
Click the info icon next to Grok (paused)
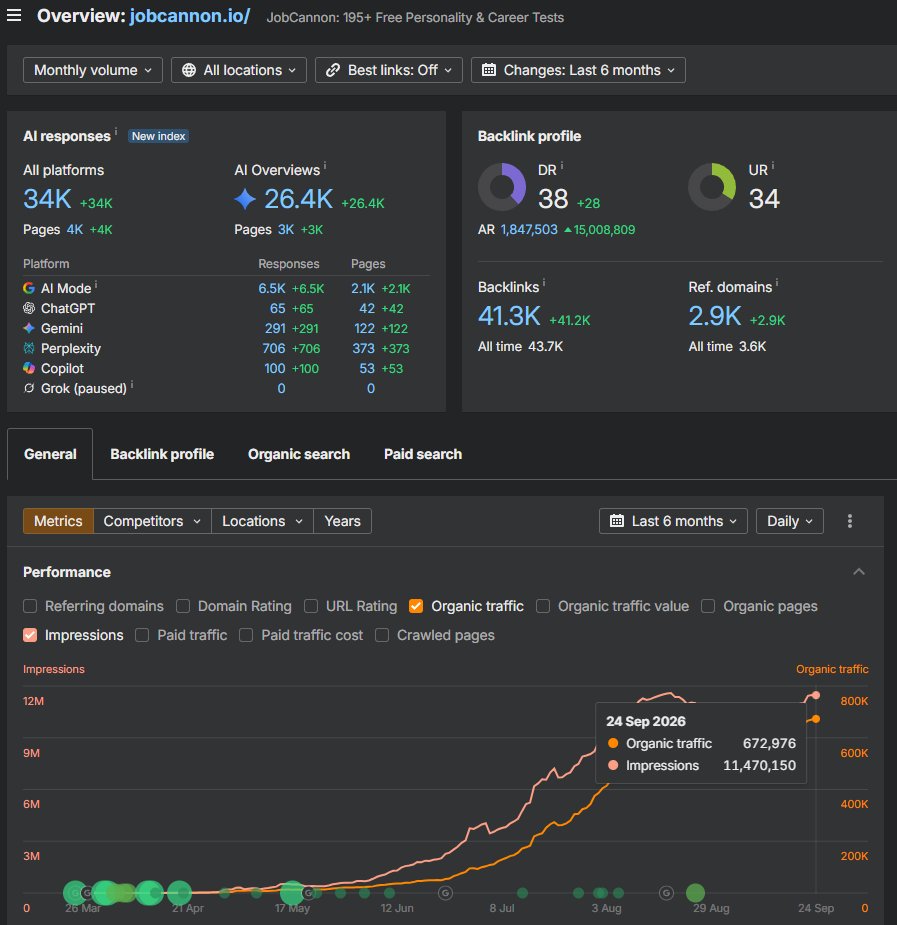(x=132, y=385)
